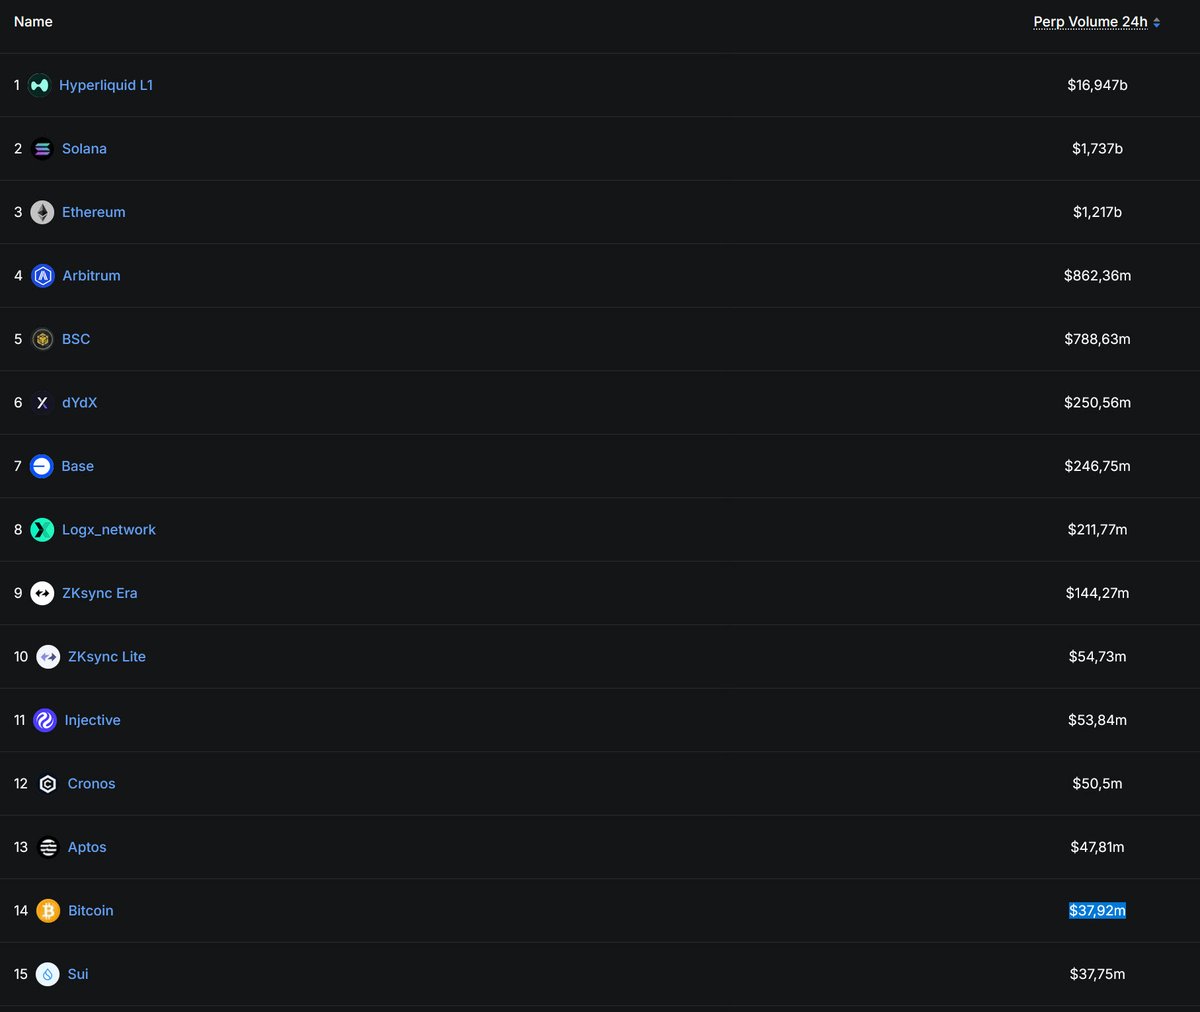Viewport: 1200px width, 1012px height.
Task: Open the Bitcoin chain link
Action: click(x=91, y=911)
